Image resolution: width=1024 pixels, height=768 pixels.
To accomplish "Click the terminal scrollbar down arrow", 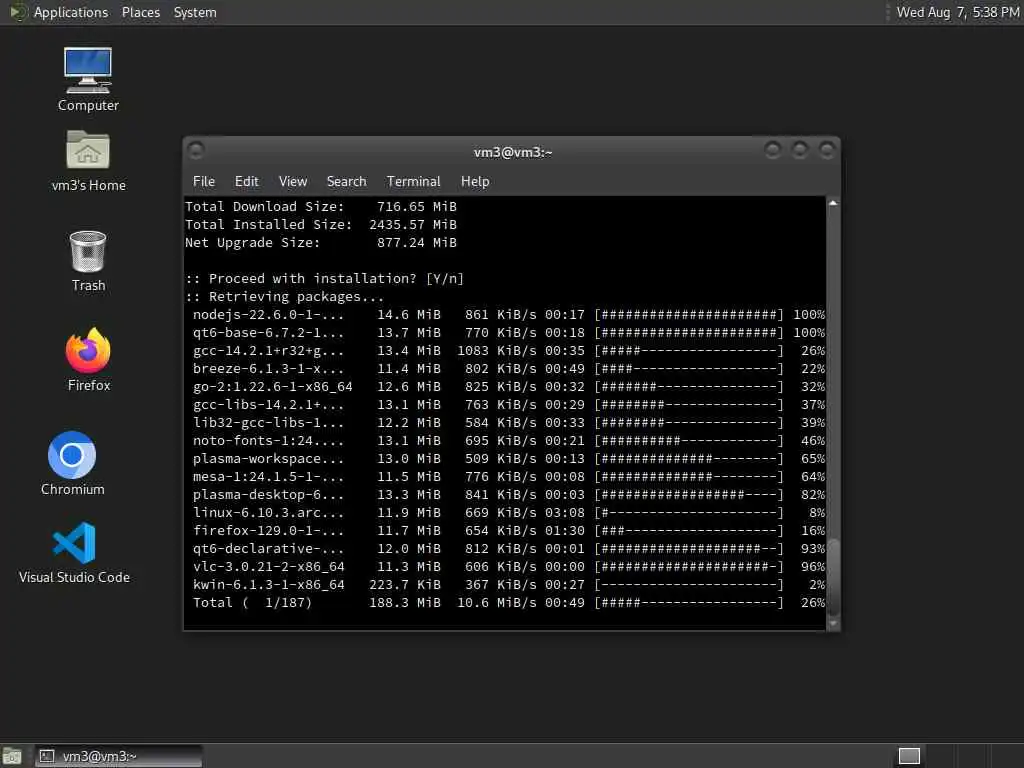I will (833, 624).
